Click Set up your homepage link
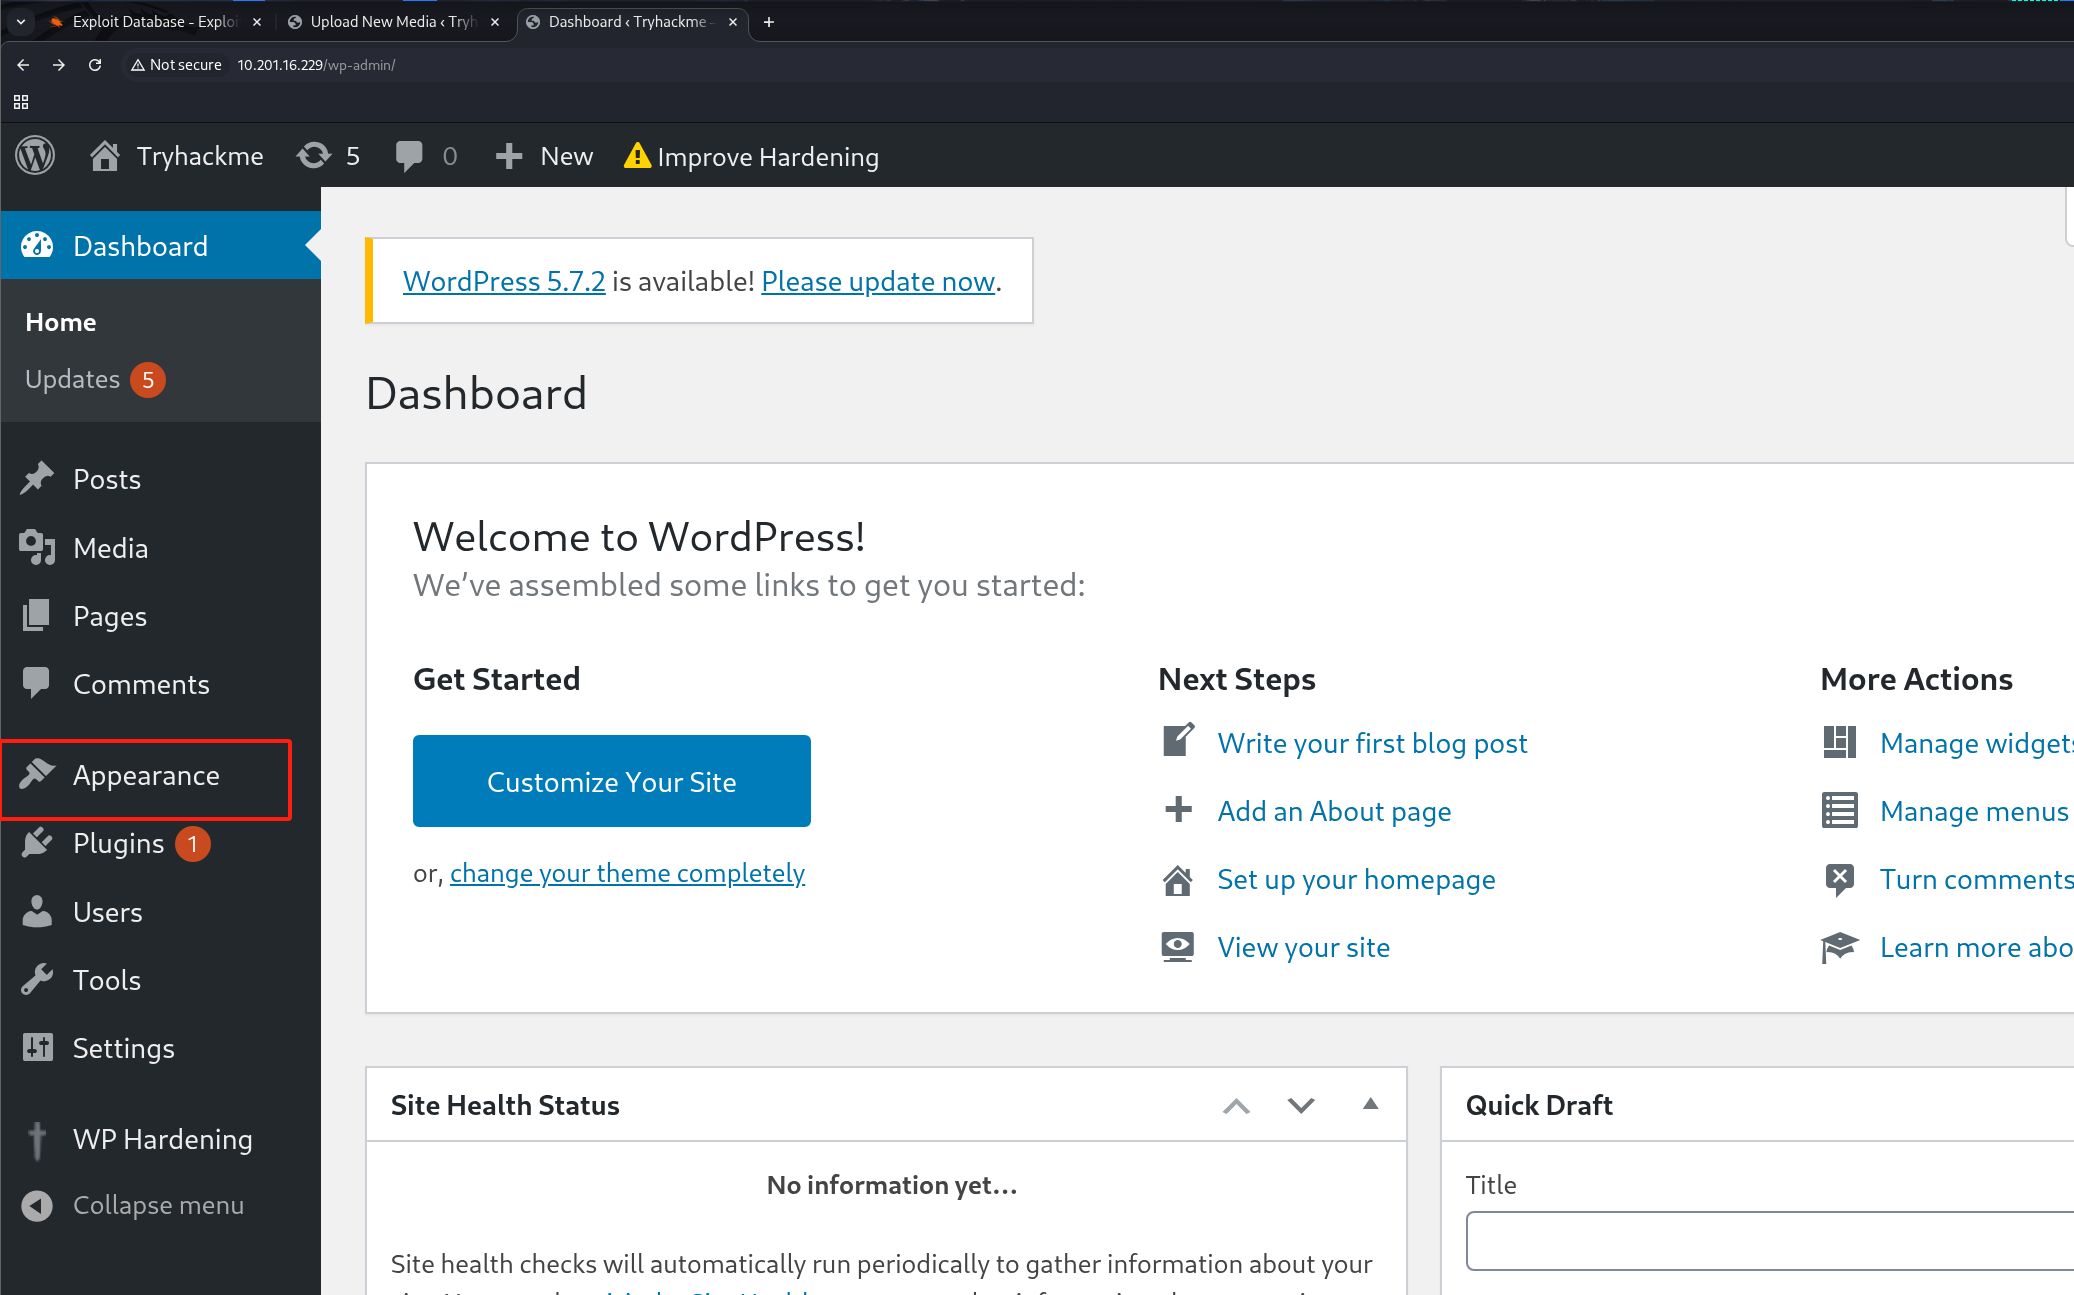Screen dimensions: 2074x1295 click(1356, 879)
